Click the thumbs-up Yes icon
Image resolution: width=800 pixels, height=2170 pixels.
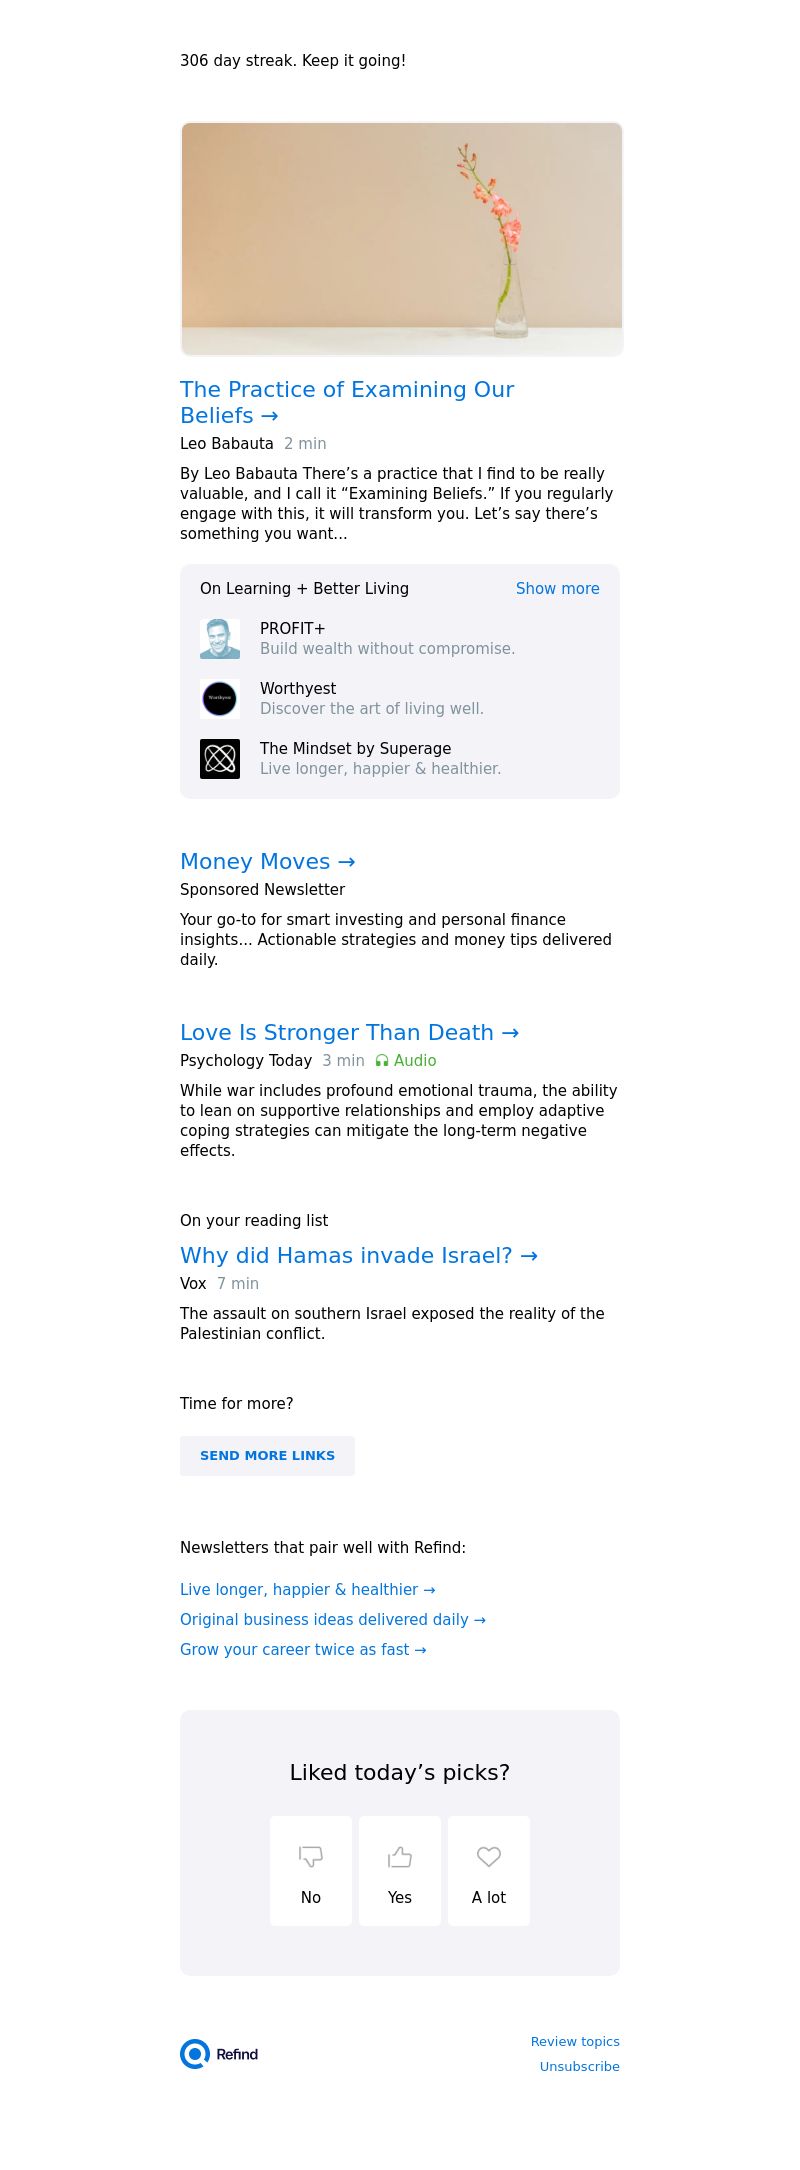(x=400, y=1856)
